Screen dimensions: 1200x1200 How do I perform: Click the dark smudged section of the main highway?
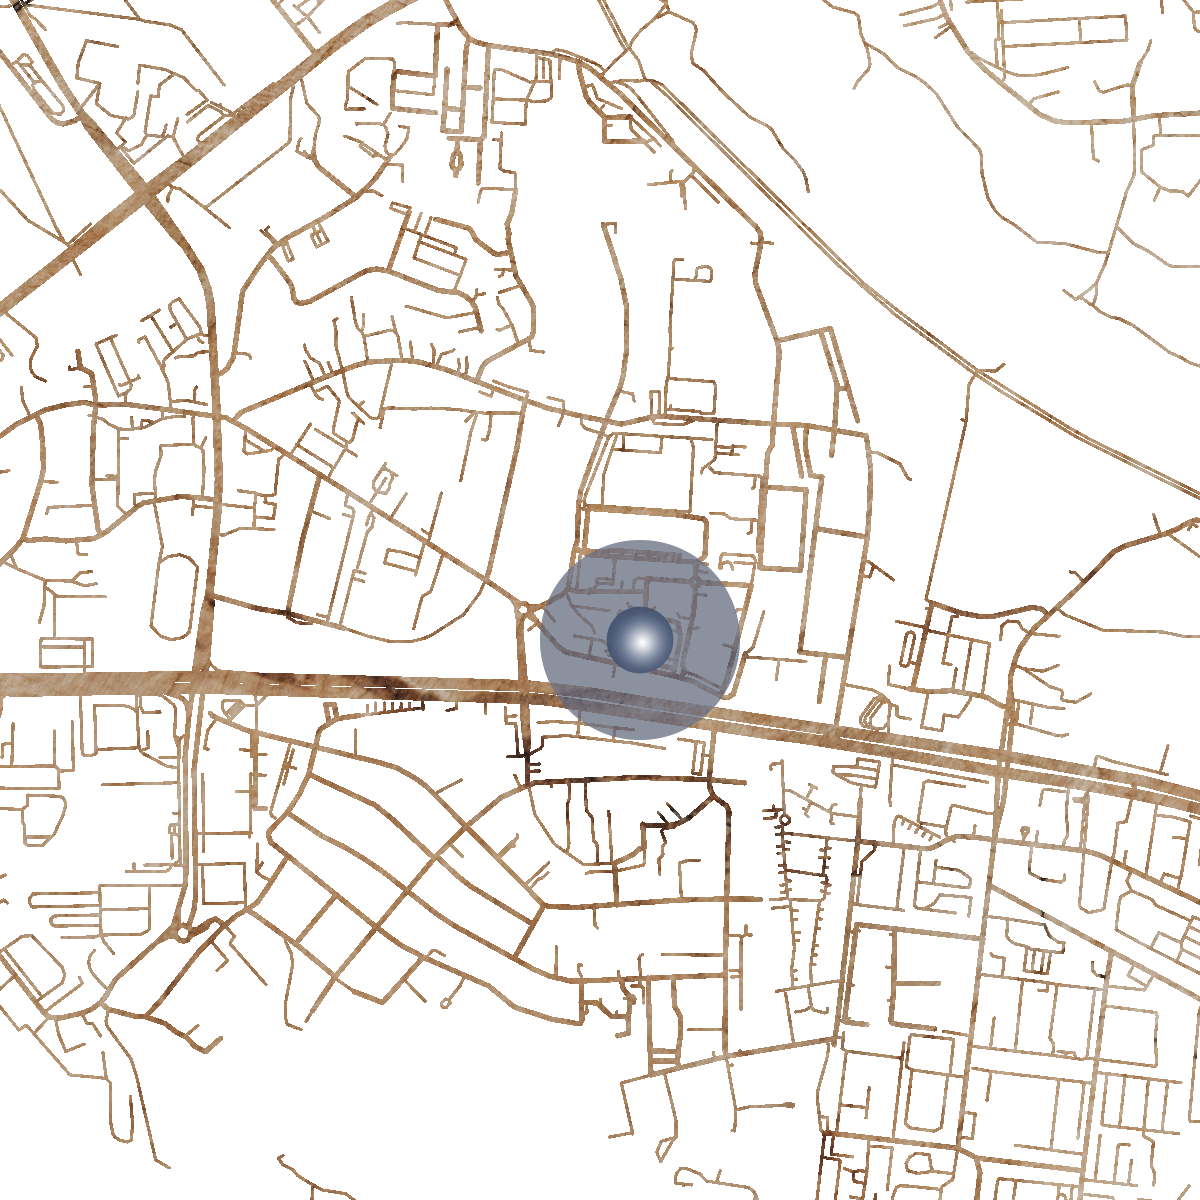coord(400,686)
